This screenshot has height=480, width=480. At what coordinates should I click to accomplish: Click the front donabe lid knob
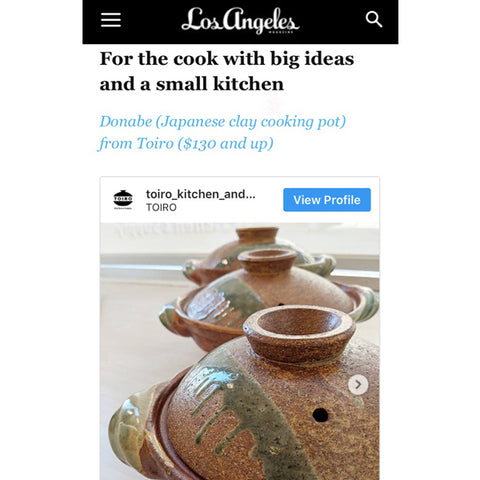pos(299,333)
